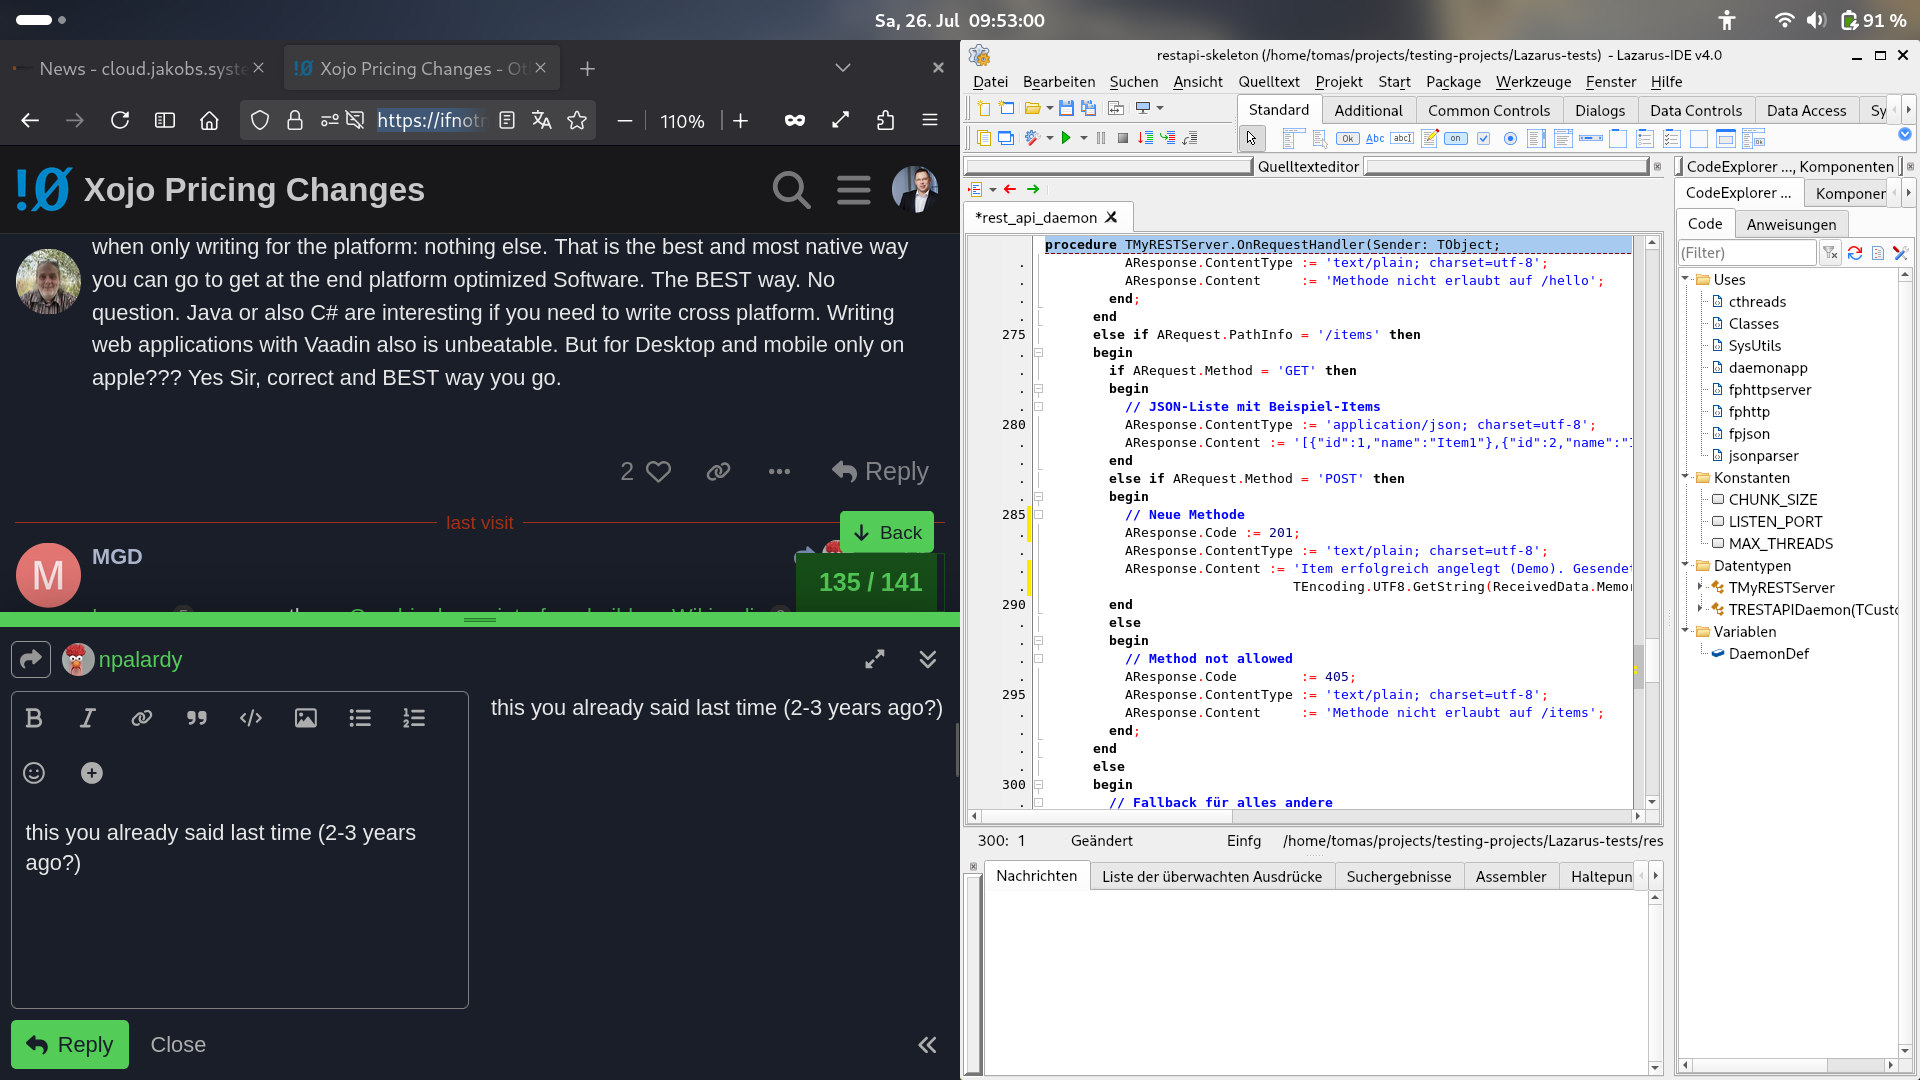Insert a blockquote in the composer
This screenshot has width=1920, height=1080.
[x=196, y=718]
